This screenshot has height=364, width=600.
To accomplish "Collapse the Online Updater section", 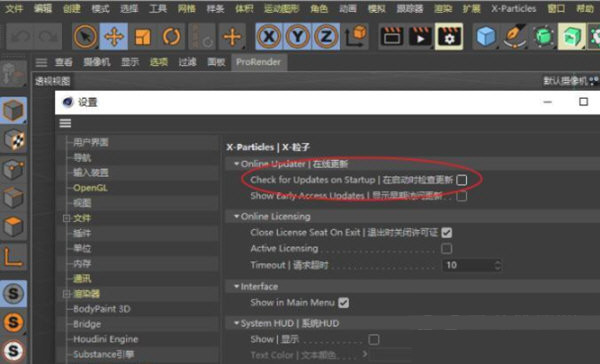I will [236, 164].
